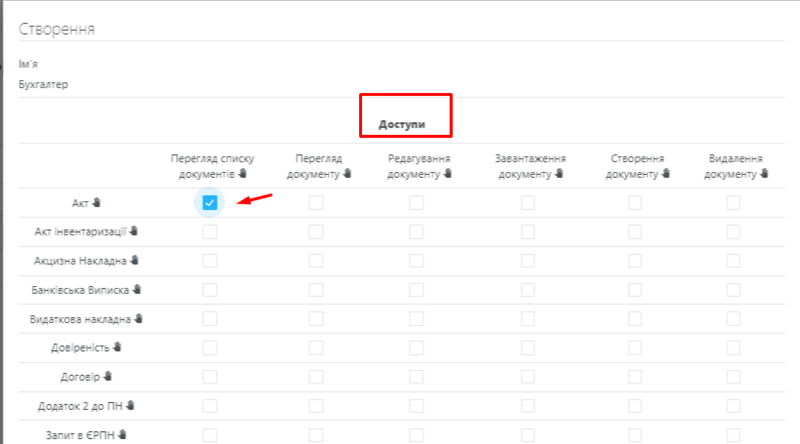
Task: Enable Завантаження документу for Акцизна Накладна
Action: coord(527,261)
